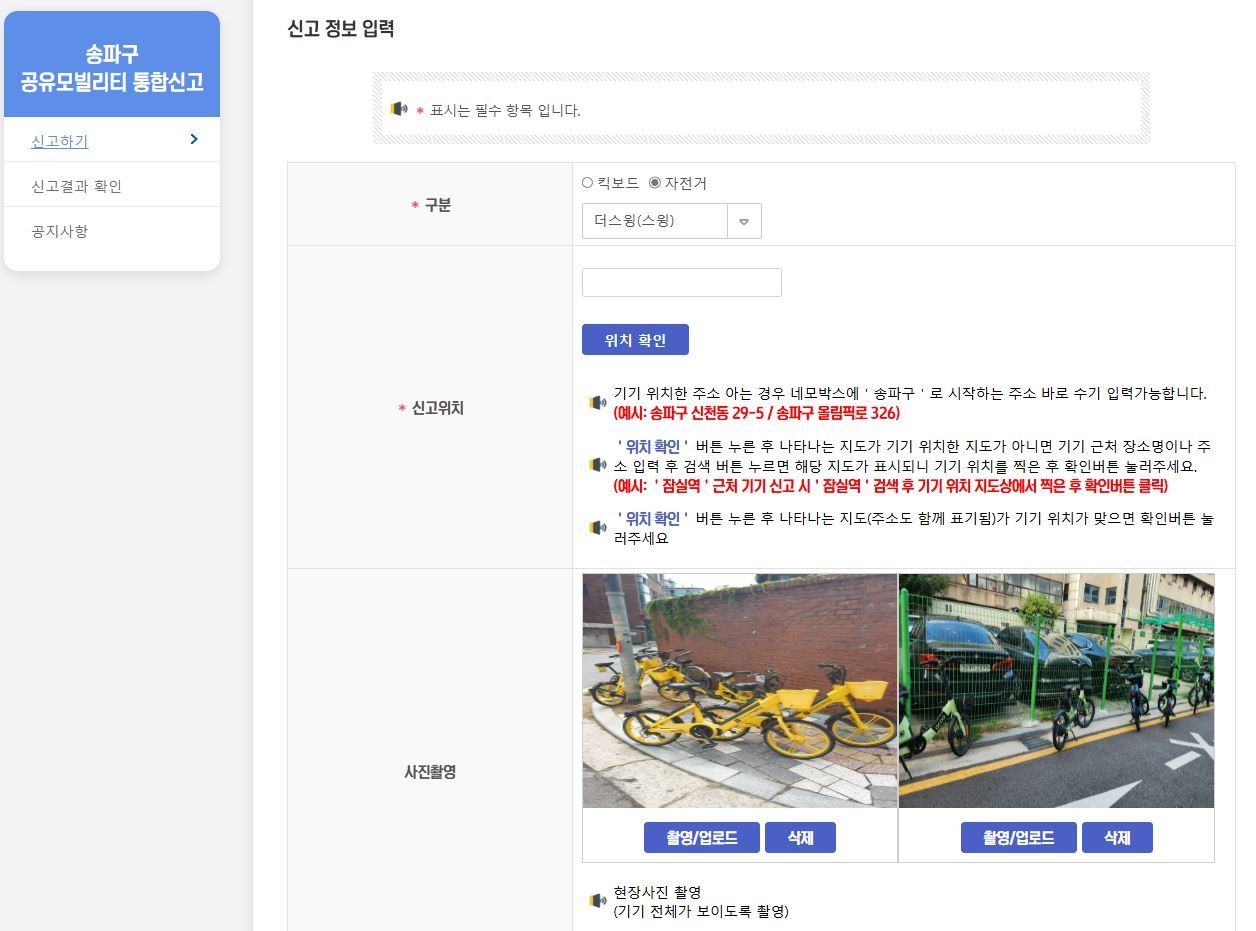Image resolution: width=1256 pixels, height=931 pixels.
Task: Click the address input field
Action: pos(681,282)
